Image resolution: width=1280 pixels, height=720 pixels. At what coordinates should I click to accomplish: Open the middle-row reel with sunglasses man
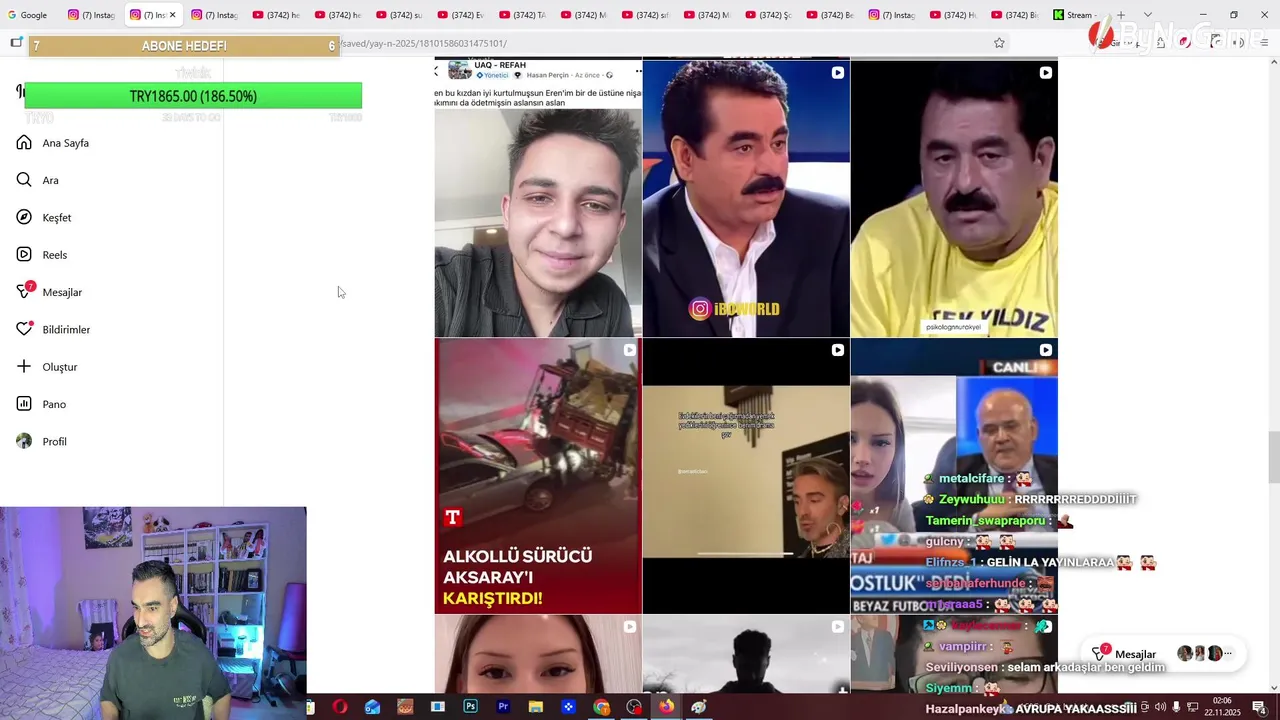coord(746,476)
